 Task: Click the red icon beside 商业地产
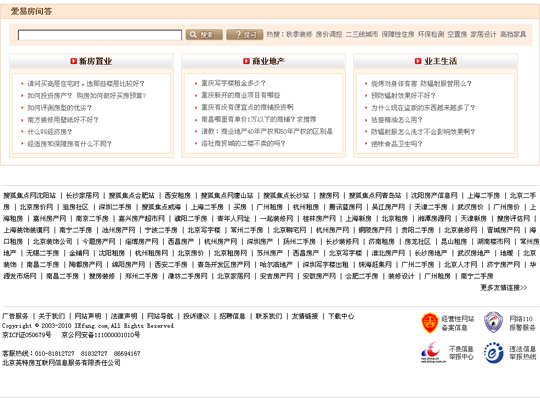[246, 61]
